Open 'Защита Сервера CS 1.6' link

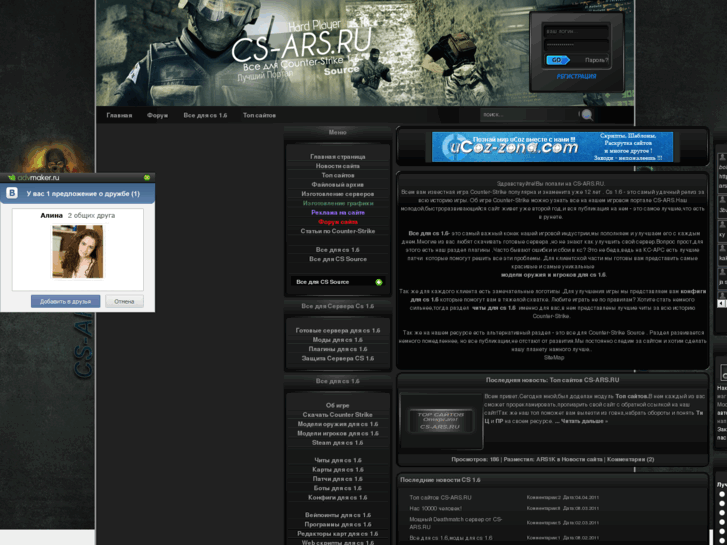[338, 359]
